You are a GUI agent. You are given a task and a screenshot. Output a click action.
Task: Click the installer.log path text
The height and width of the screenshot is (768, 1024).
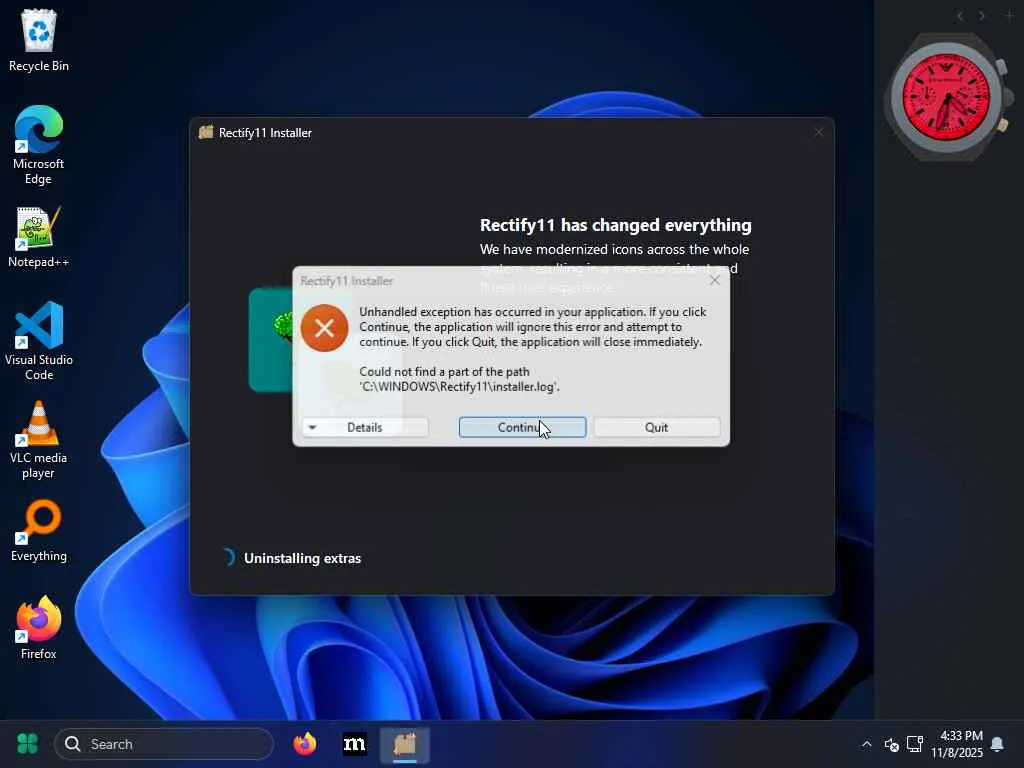(459, 387)
